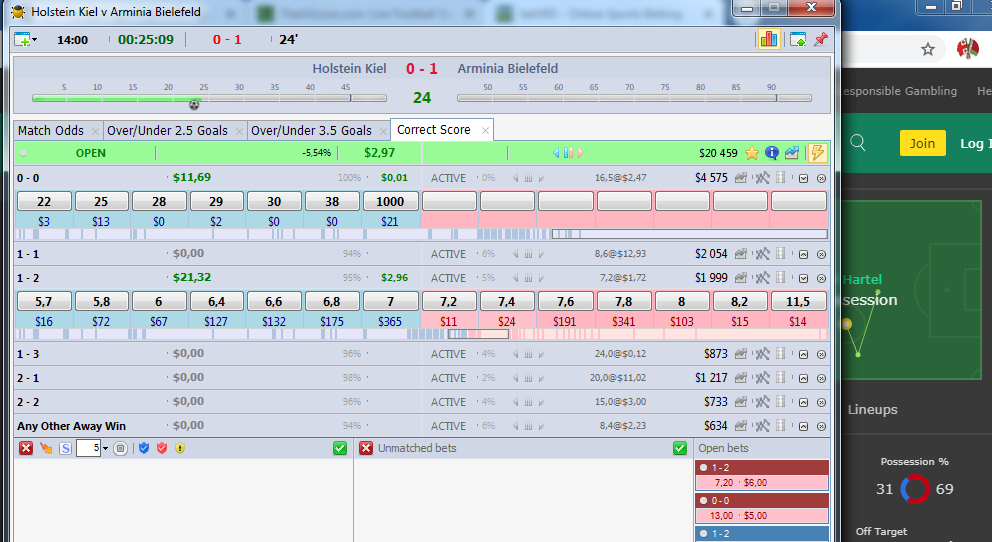Screen dimensions: 992x542
Task: Open the new window icon beside chart
Action: [x=798, y=40]
